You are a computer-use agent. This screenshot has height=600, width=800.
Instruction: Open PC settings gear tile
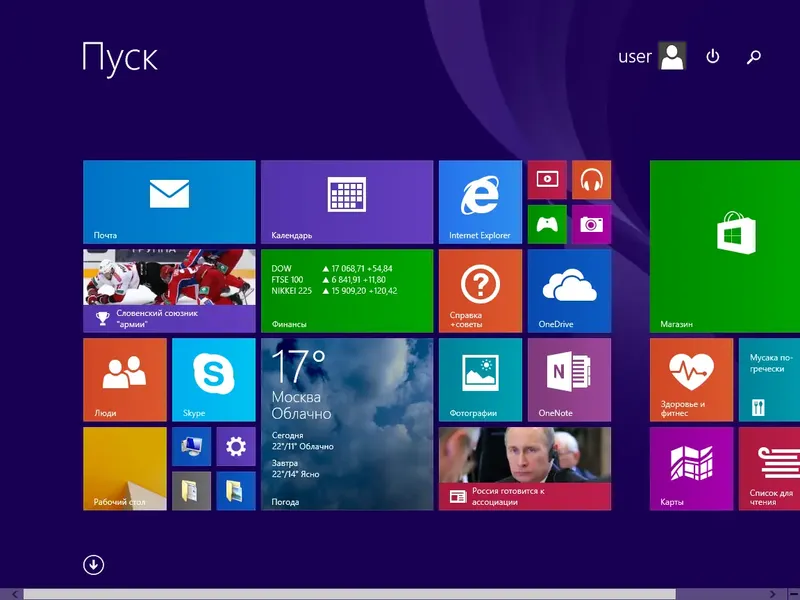(x=236, y=446)
